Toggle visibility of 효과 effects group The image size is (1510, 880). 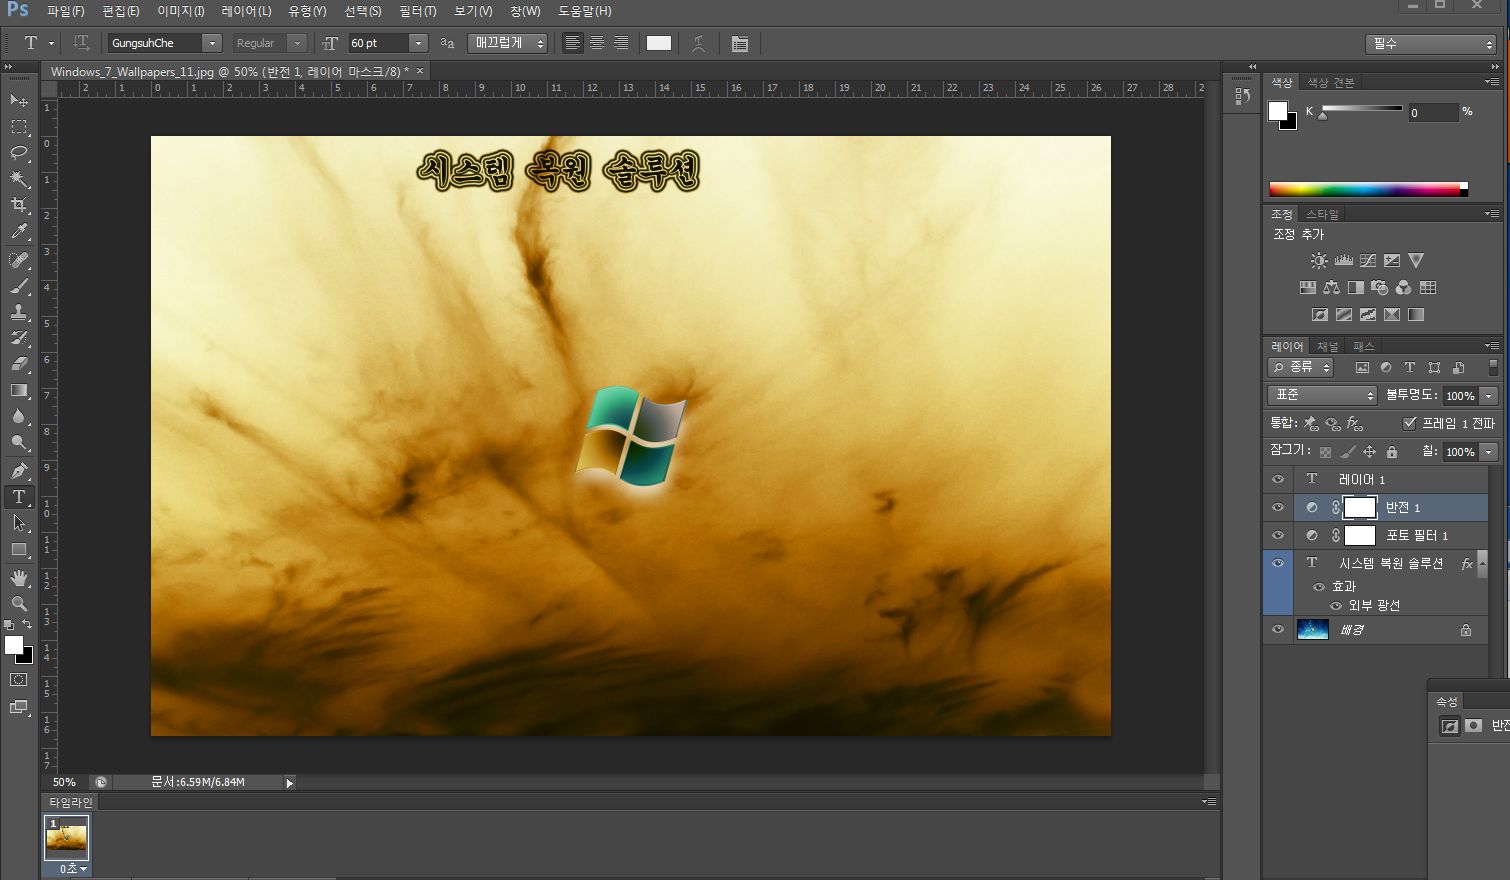coord(1319,587)
